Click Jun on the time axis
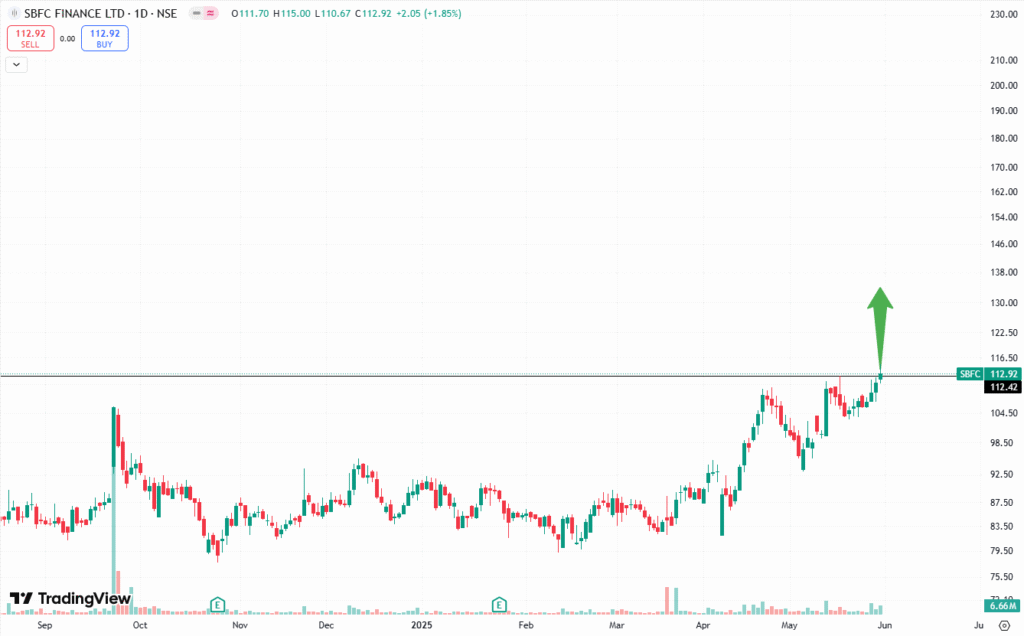The height and width of the screenshot is (636, 1024). point(885,626)
